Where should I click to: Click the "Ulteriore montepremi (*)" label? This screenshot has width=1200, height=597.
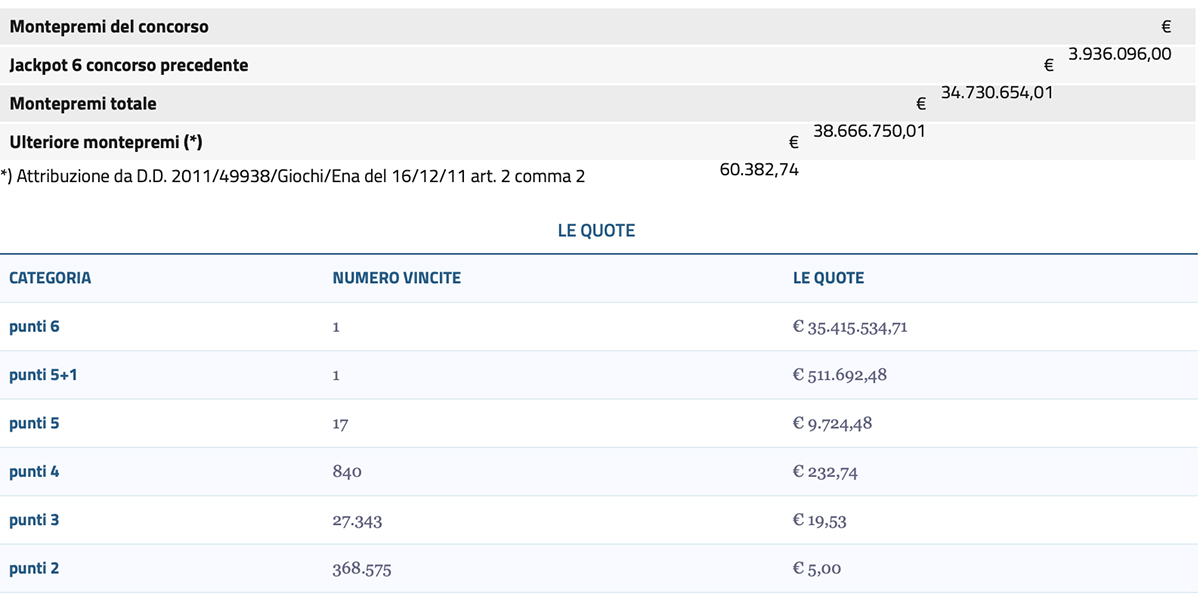[106, 142]
